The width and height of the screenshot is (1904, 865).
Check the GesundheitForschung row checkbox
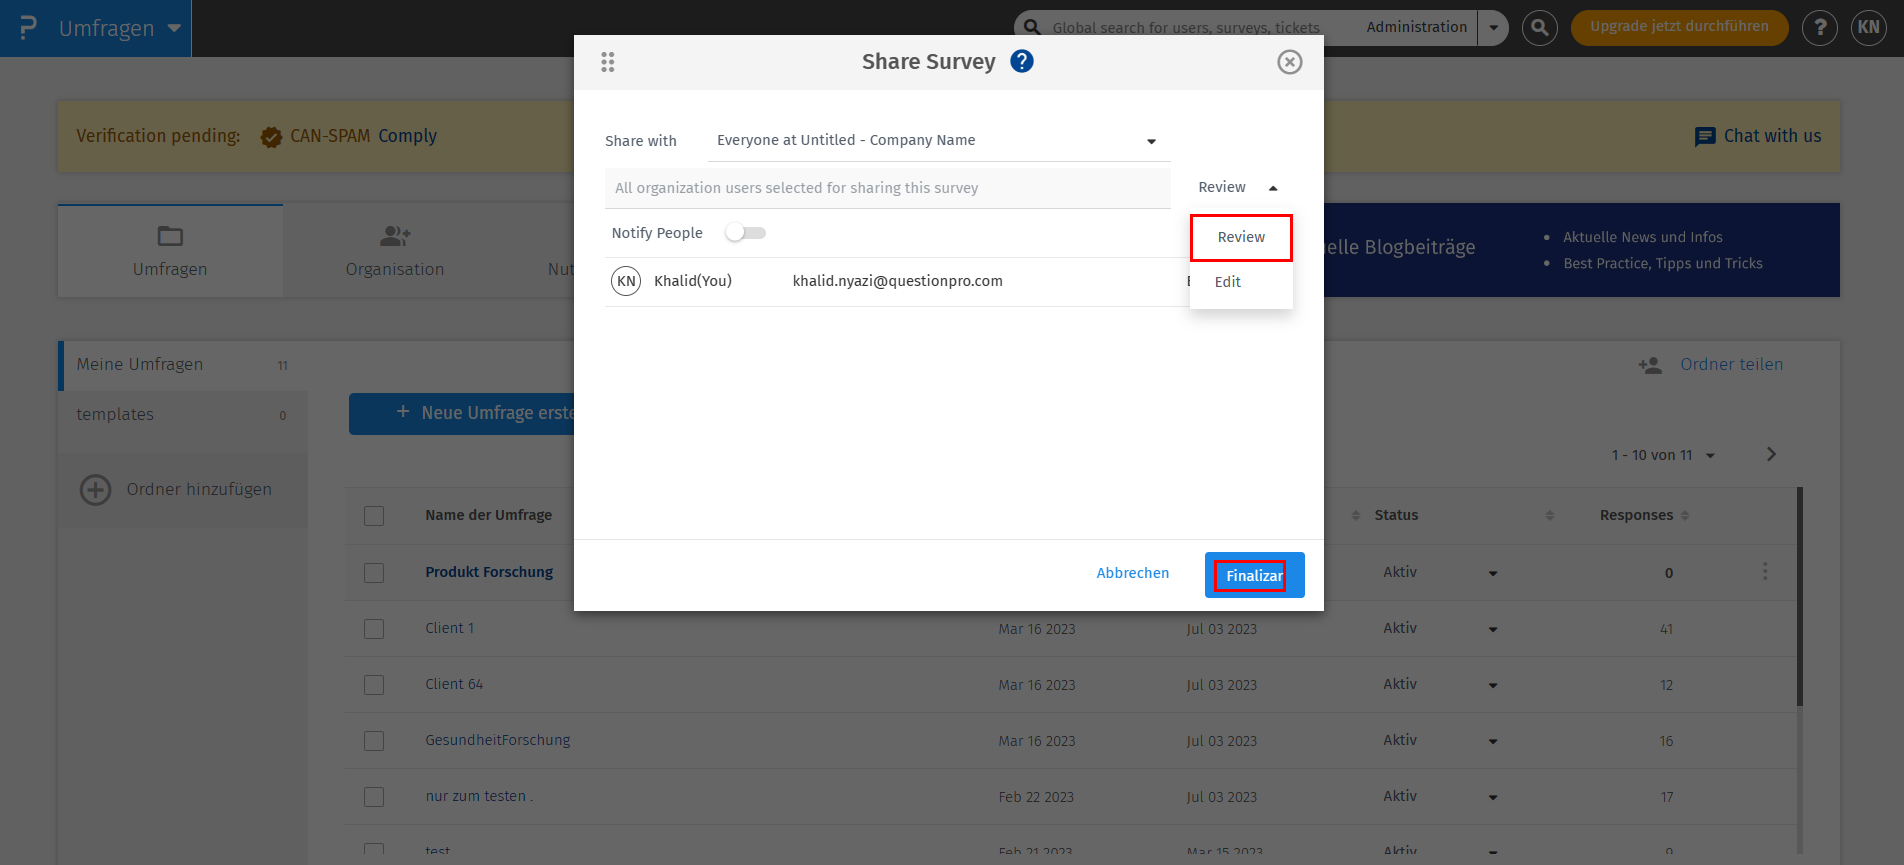pos(374,741)
